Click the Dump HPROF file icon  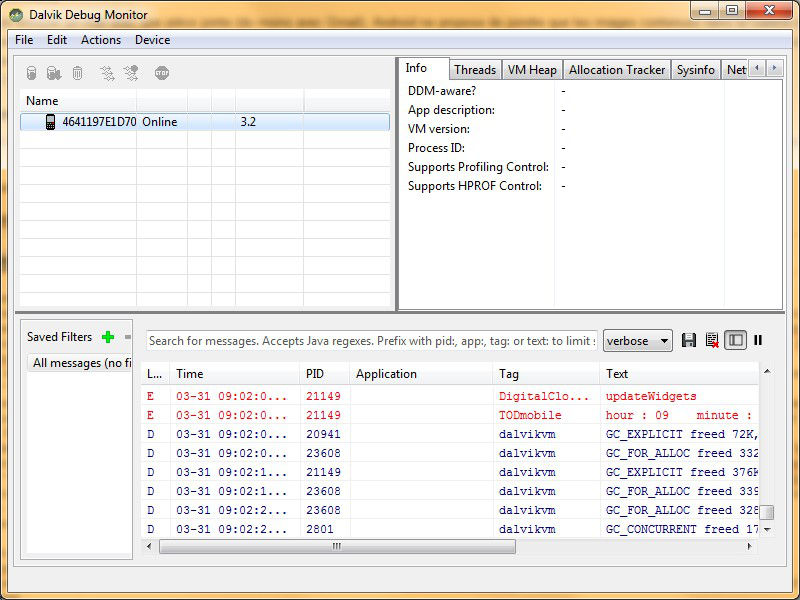click(54, 73)
